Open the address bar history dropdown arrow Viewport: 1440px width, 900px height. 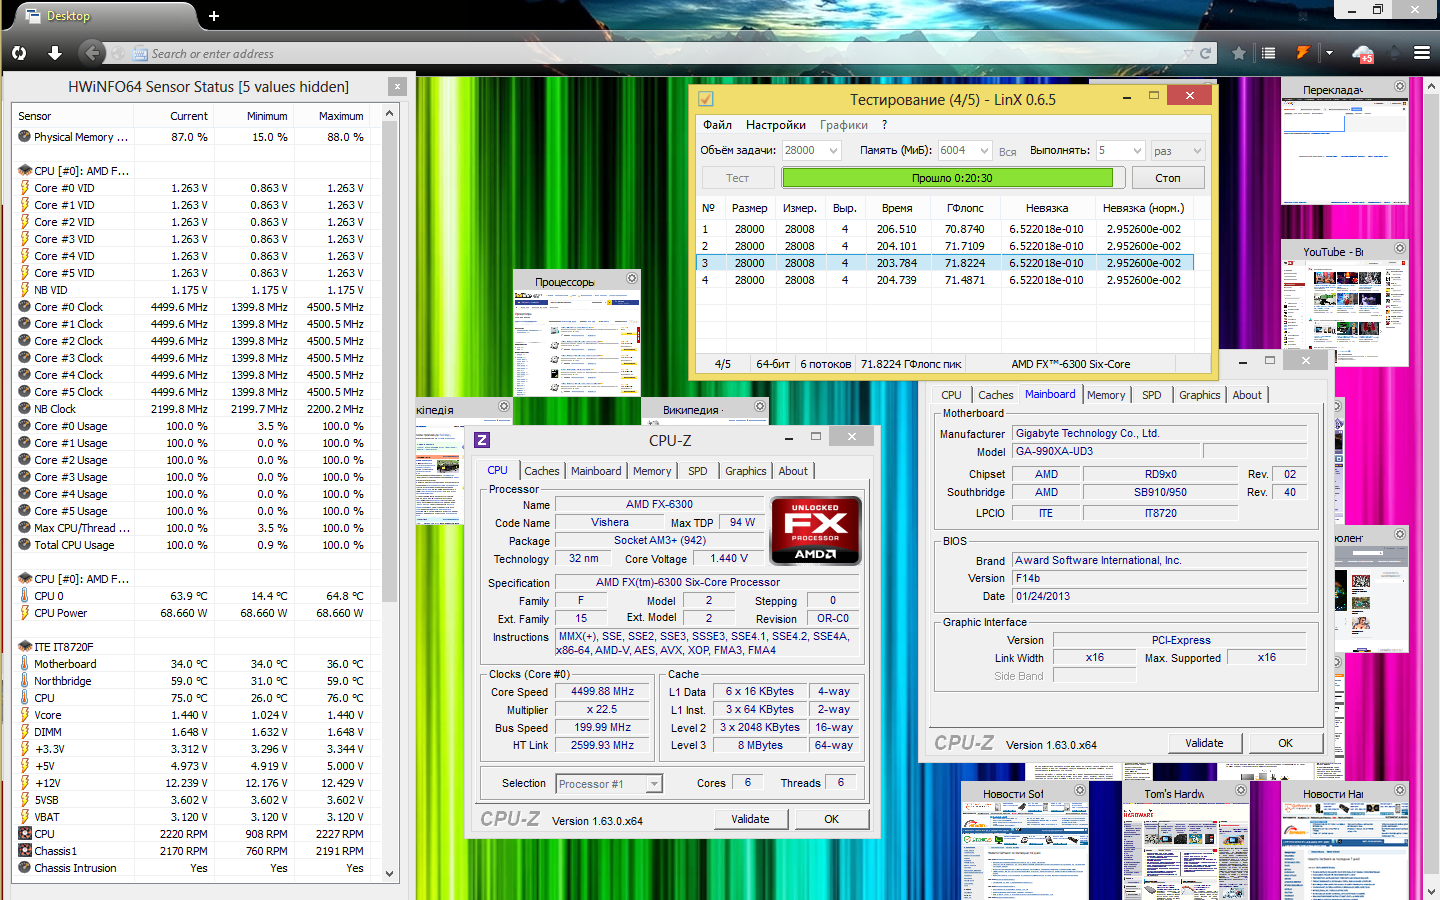(x=1188, y=54)
